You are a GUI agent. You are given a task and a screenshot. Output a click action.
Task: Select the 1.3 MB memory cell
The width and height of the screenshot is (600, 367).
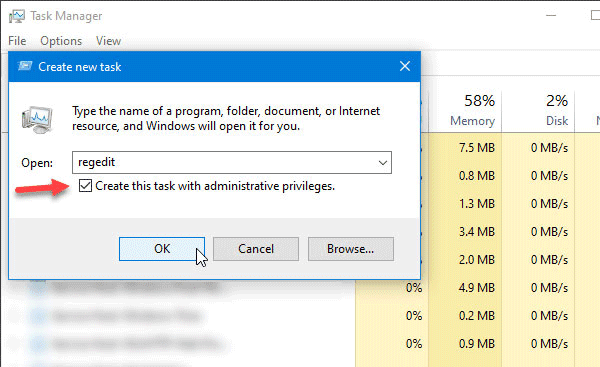coord(465,203)
